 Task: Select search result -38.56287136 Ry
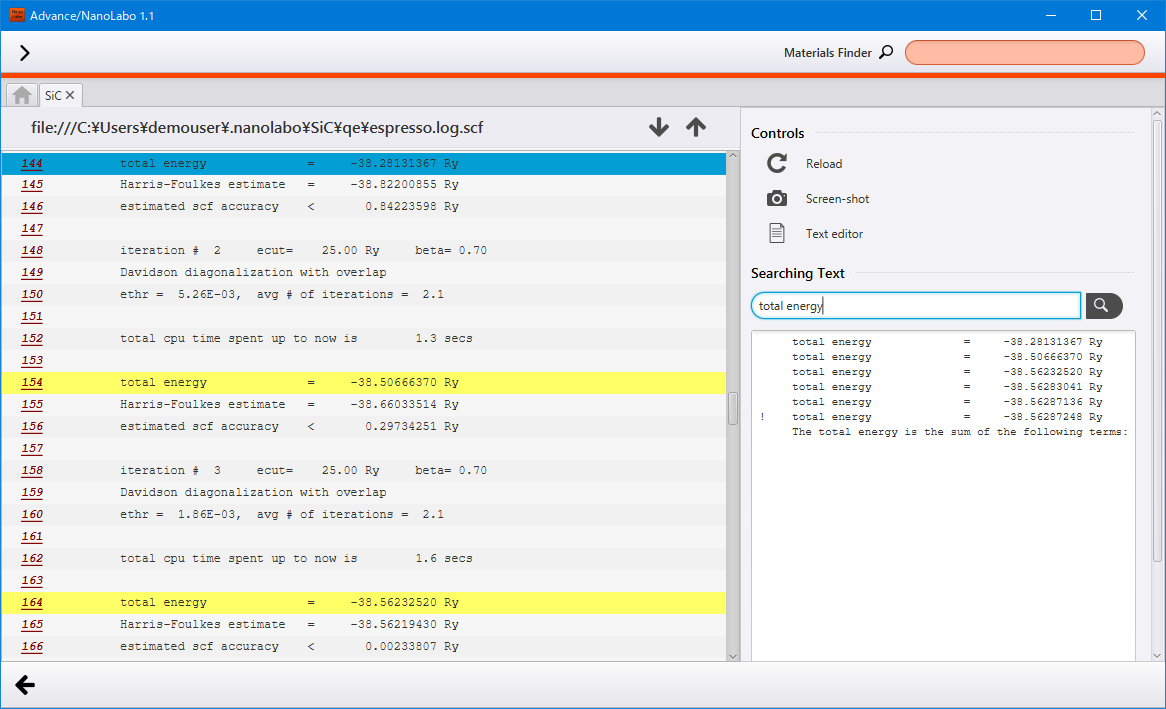tap(946, 402)
